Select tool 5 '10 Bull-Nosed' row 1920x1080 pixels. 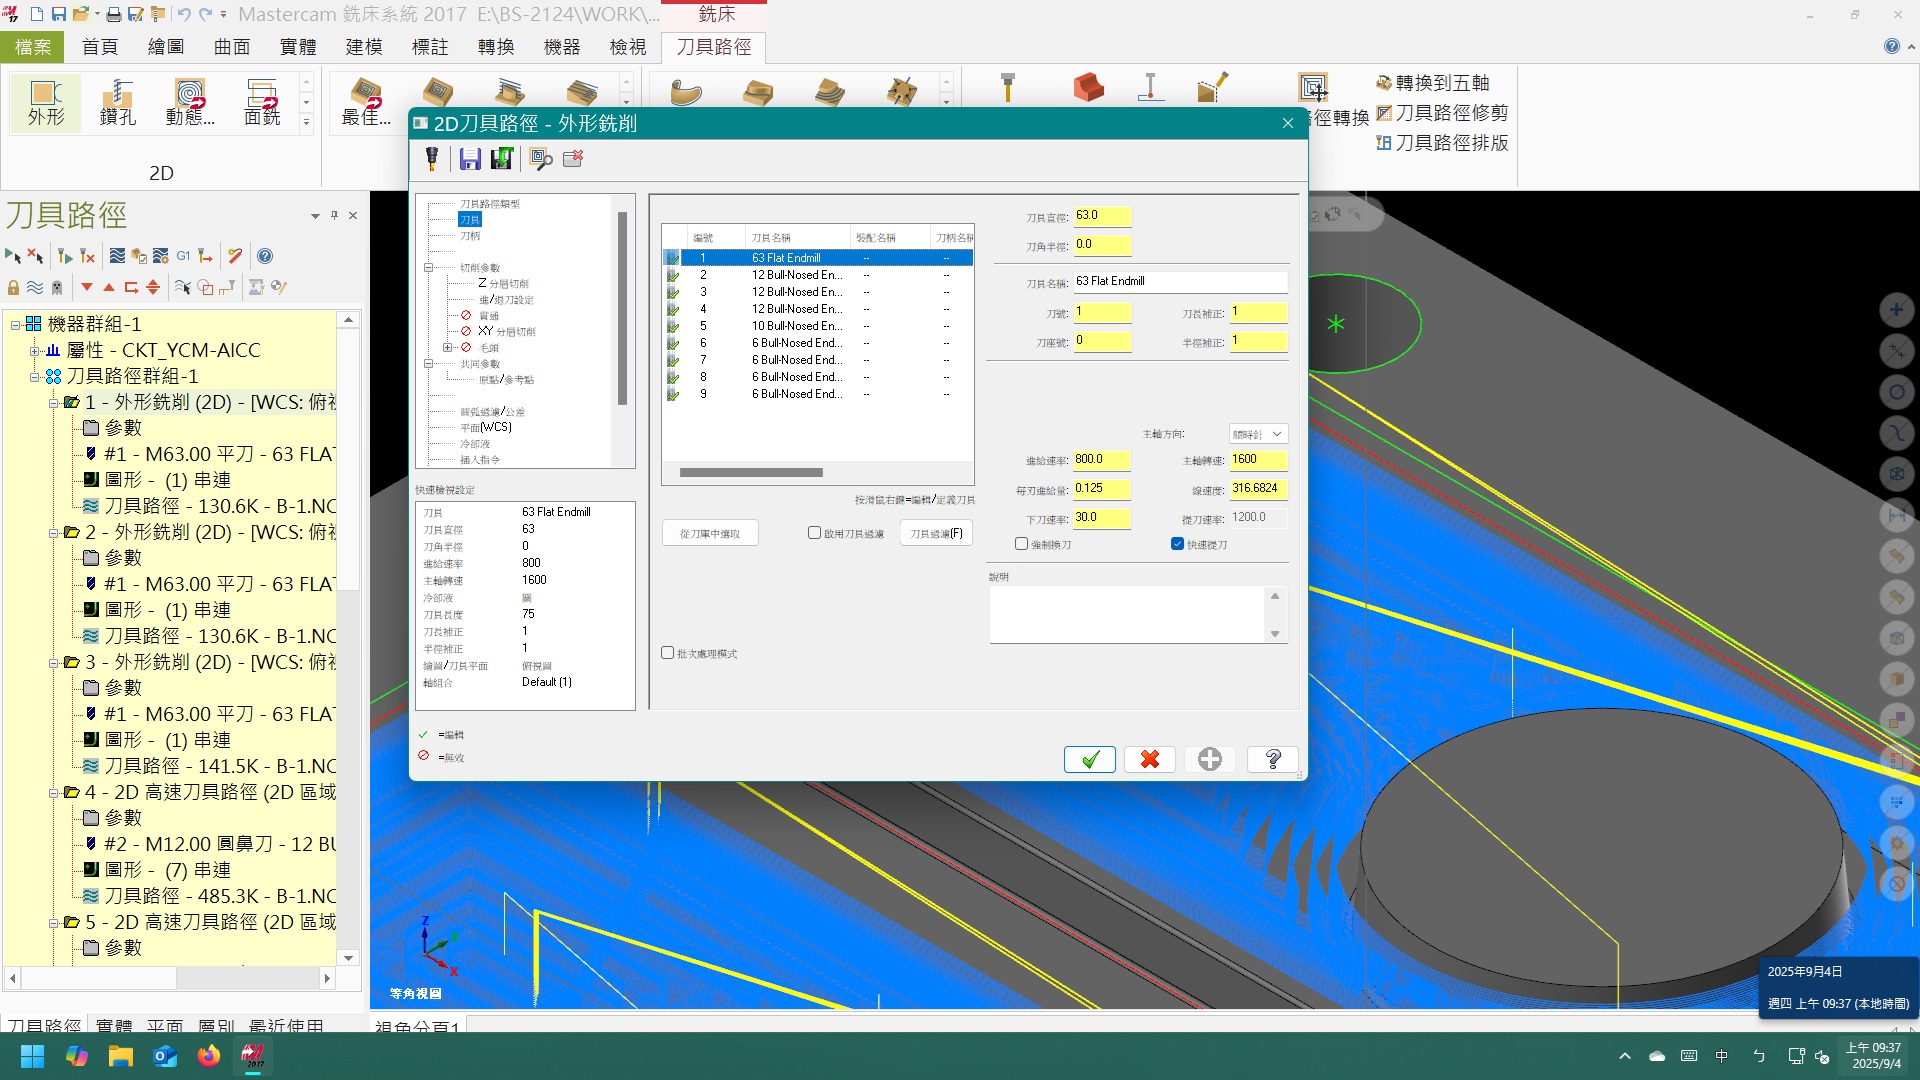[818, 326]
